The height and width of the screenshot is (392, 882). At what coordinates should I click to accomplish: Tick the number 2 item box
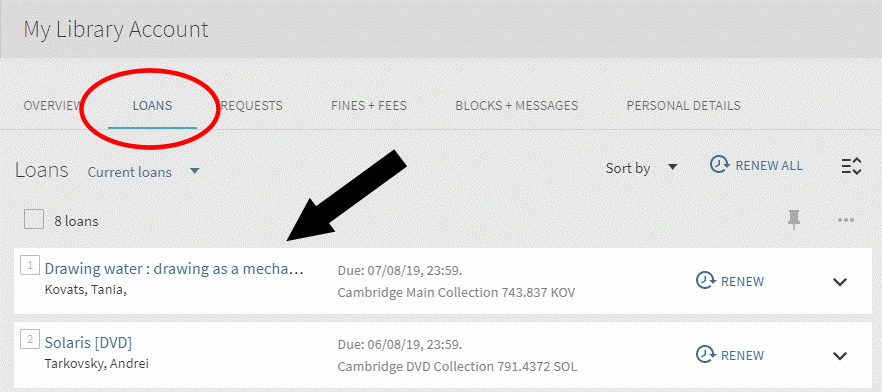pyautogui.click(x=29, y=339)
